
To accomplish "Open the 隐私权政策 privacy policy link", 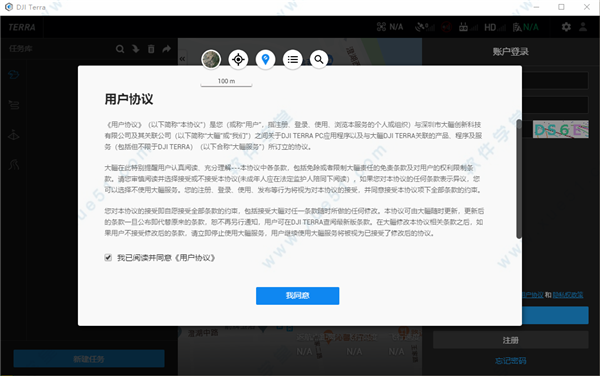I will click(568, 295).
